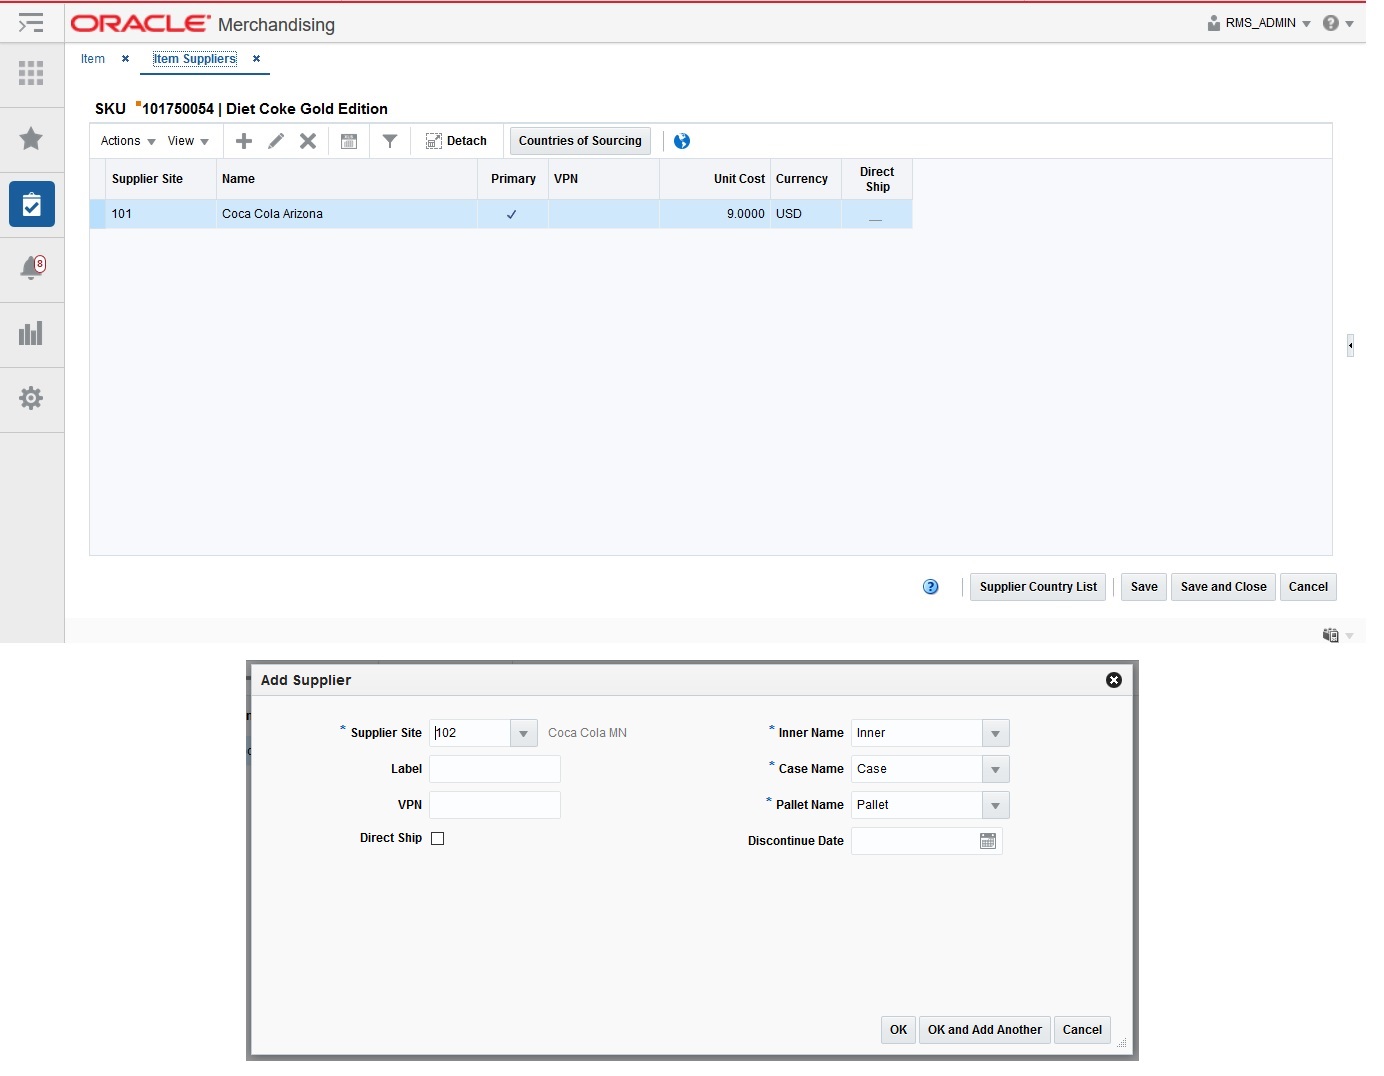The width and height of the screenshot is (1384, 1076).
Task: Click the 9.0000 unit cost cell
Action: [715, 214]
